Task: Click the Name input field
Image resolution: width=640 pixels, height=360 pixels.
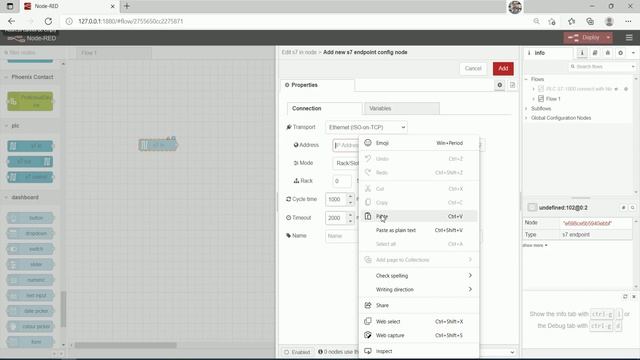Action: click(342, 236)
